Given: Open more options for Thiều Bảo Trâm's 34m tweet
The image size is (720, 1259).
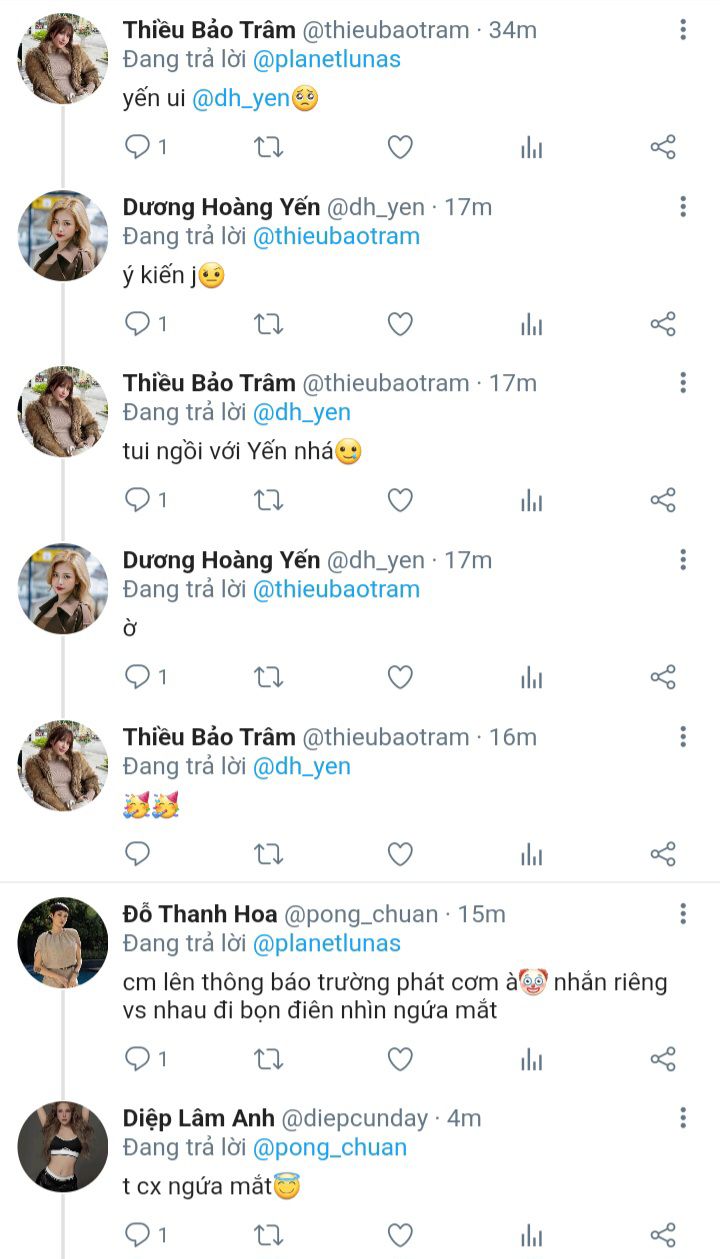Looking at the screenshot, I should tap(683, 30).
